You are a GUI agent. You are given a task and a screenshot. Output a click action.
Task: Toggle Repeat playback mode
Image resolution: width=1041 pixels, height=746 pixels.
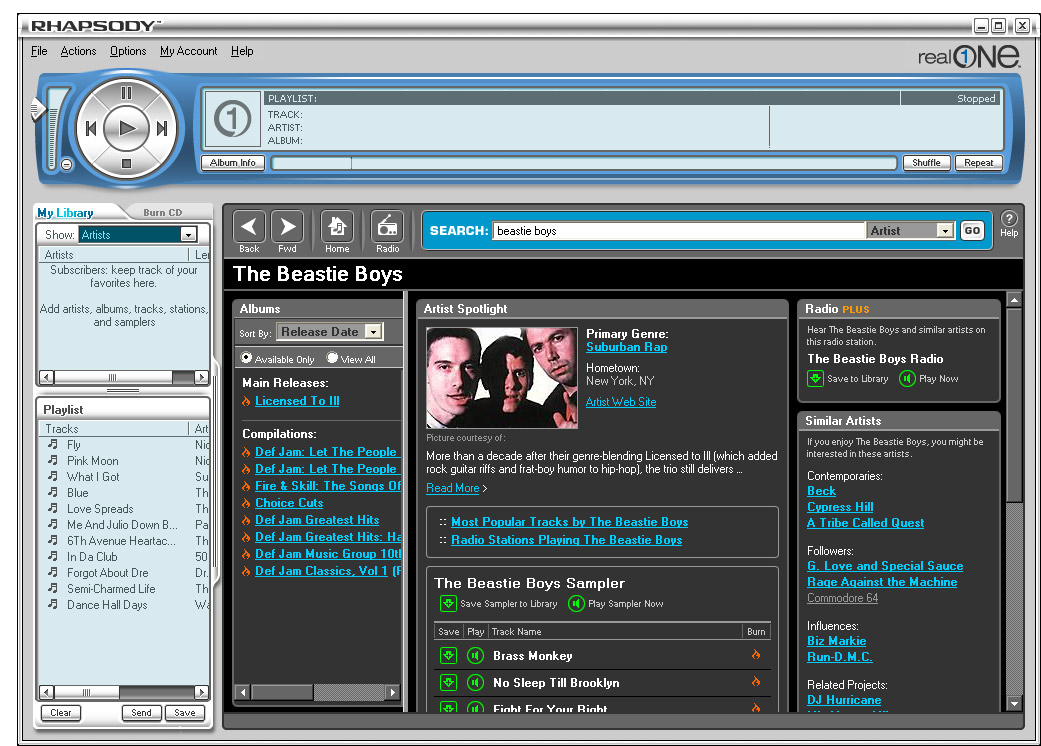click(x=979, y=163)
